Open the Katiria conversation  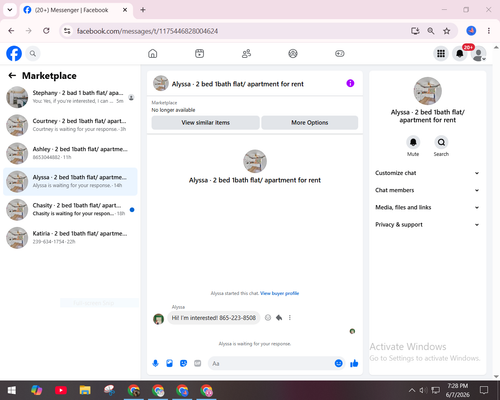click(x=70, y=238)
